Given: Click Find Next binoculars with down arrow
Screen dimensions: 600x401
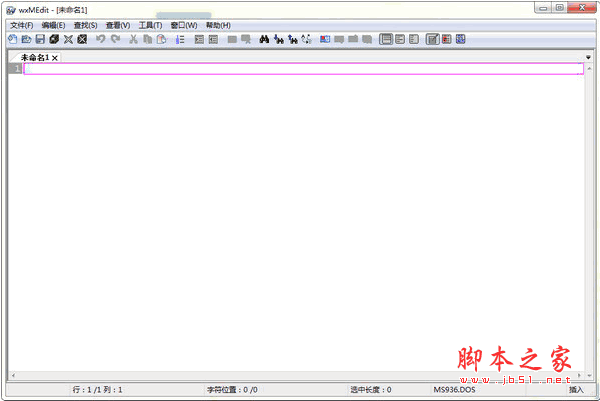Looking at the screenshot, I should 279,39.
